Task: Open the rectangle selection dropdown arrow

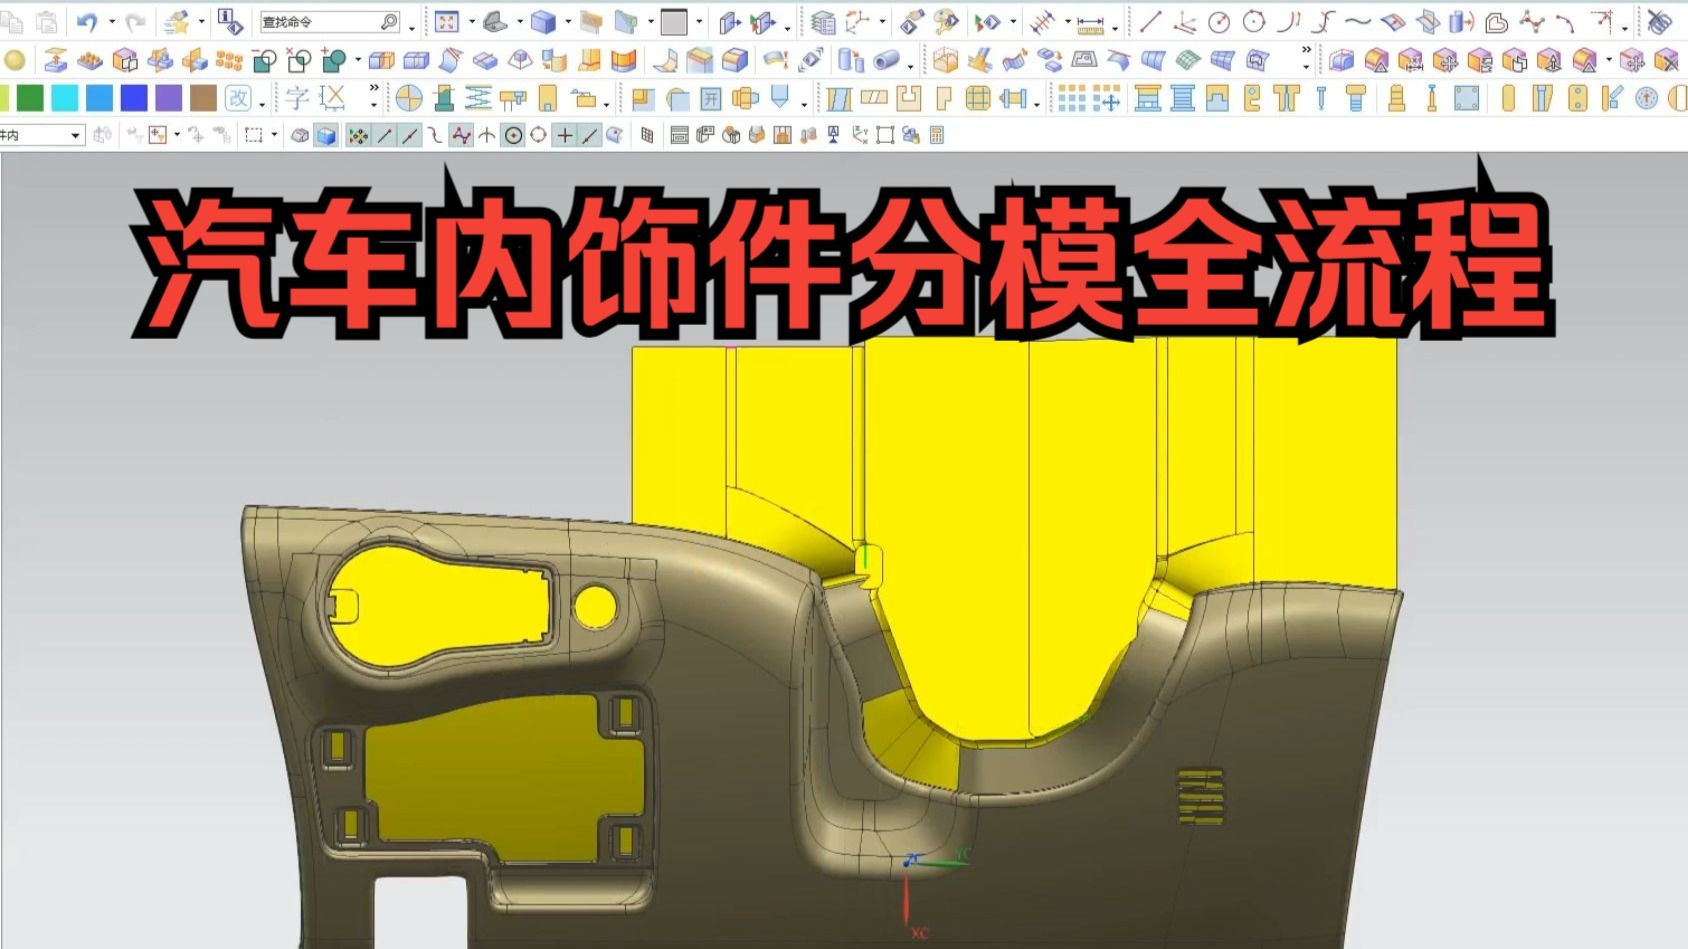Action: click(274, 135)
